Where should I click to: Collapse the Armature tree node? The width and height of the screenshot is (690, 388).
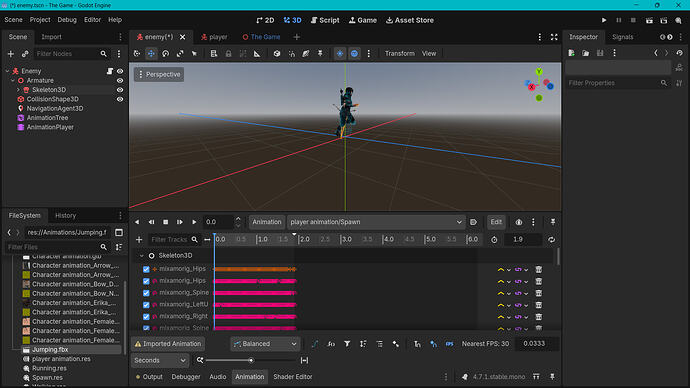coord(13,81)
